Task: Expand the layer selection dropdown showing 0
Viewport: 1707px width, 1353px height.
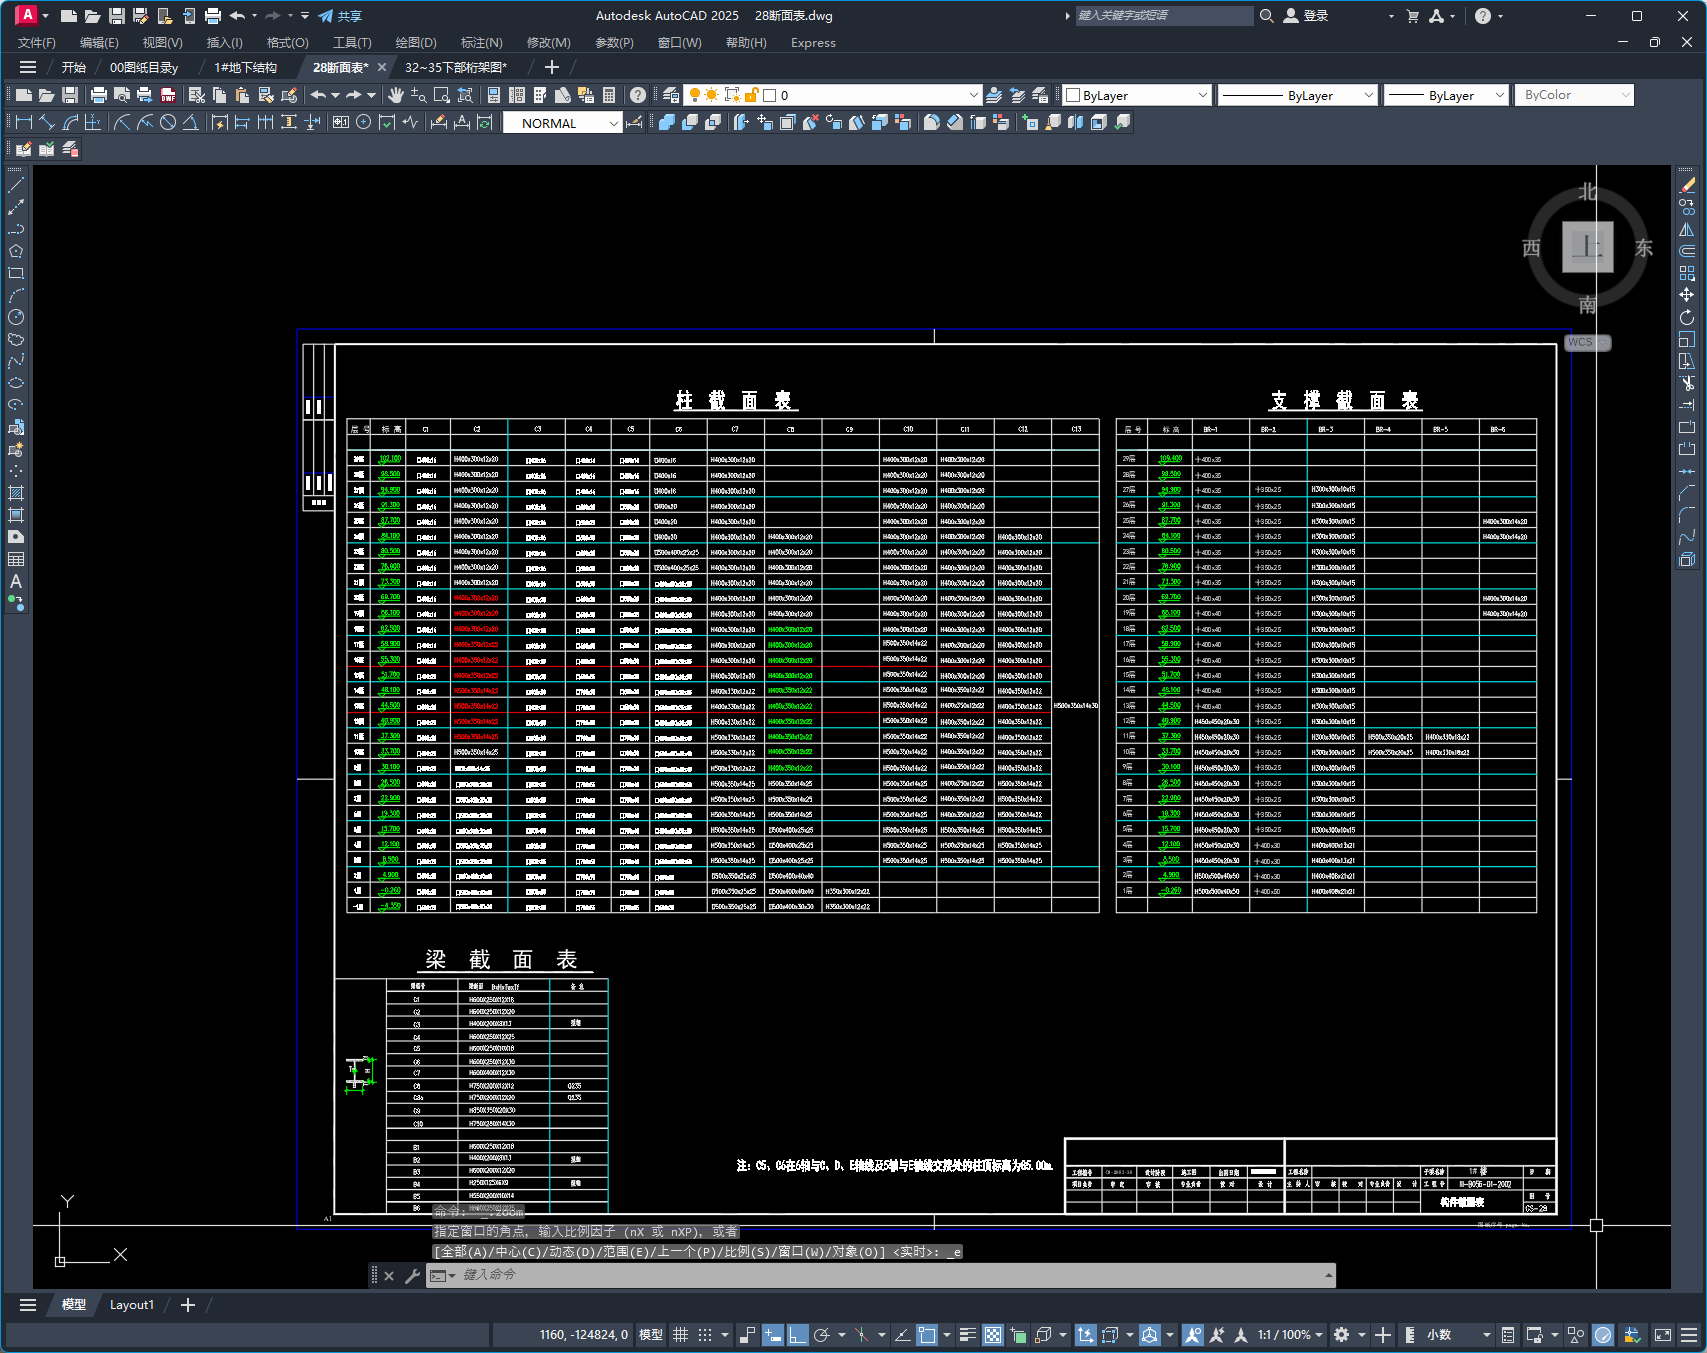Action: (974, 95)
